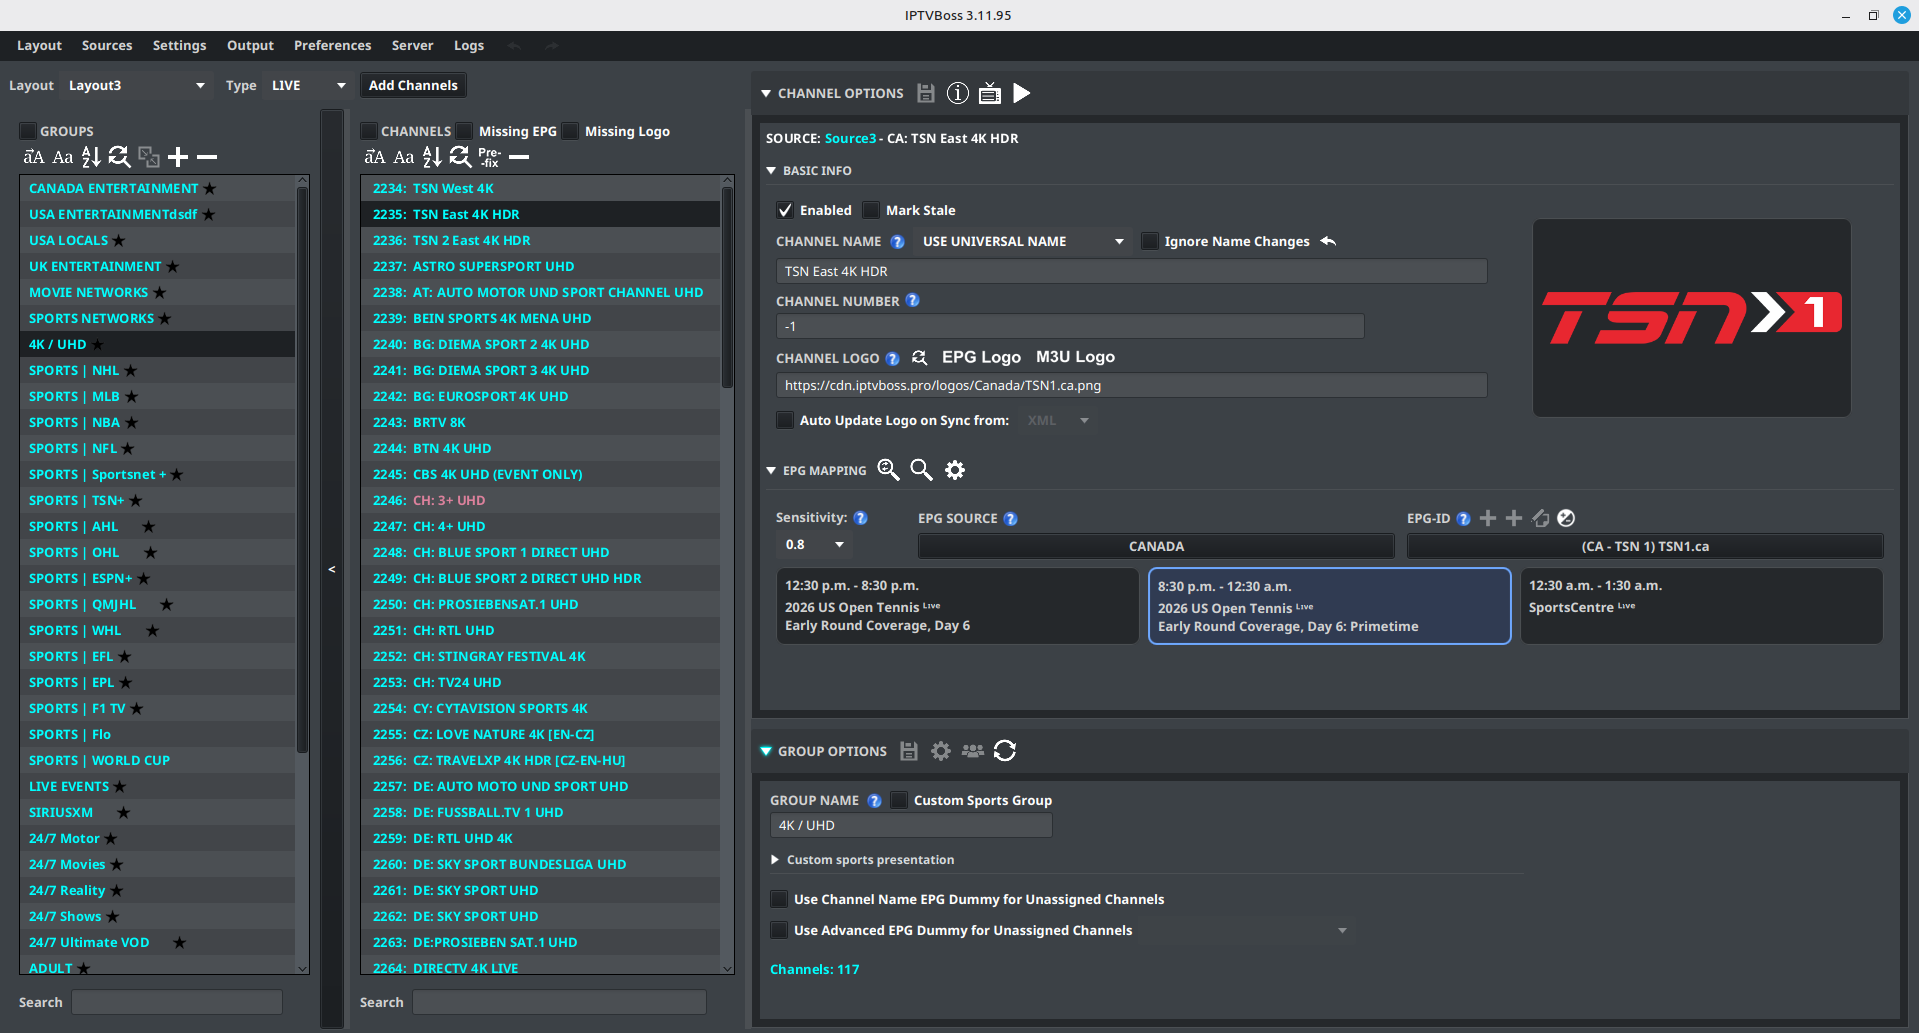Choose the EPG Logo option
Image resolution: width=1919 pixels, height=1033 pixels.
pyautogui.click(x=981, y=357)
